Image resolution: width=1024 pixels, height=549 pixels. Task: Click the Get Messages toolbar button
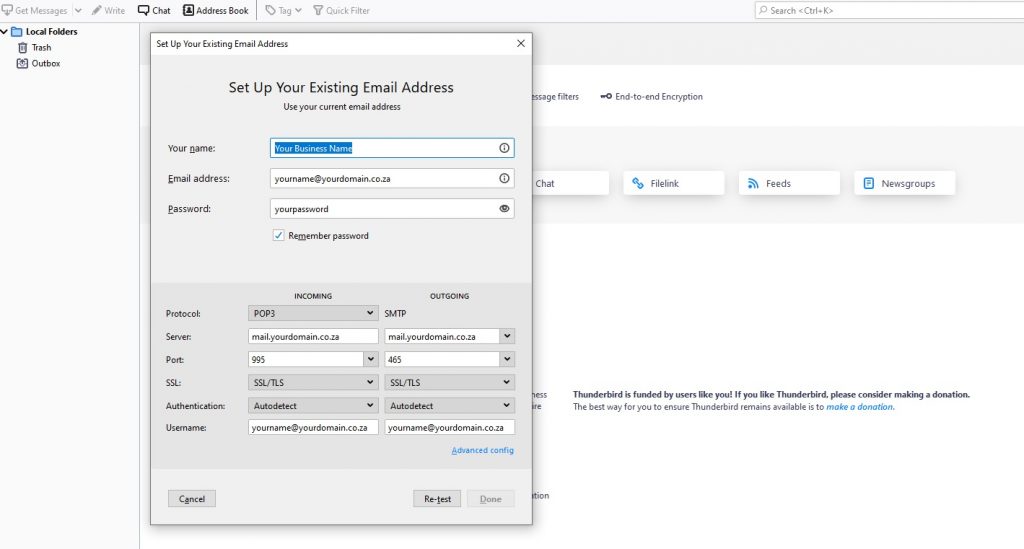[x=35, y=10]
